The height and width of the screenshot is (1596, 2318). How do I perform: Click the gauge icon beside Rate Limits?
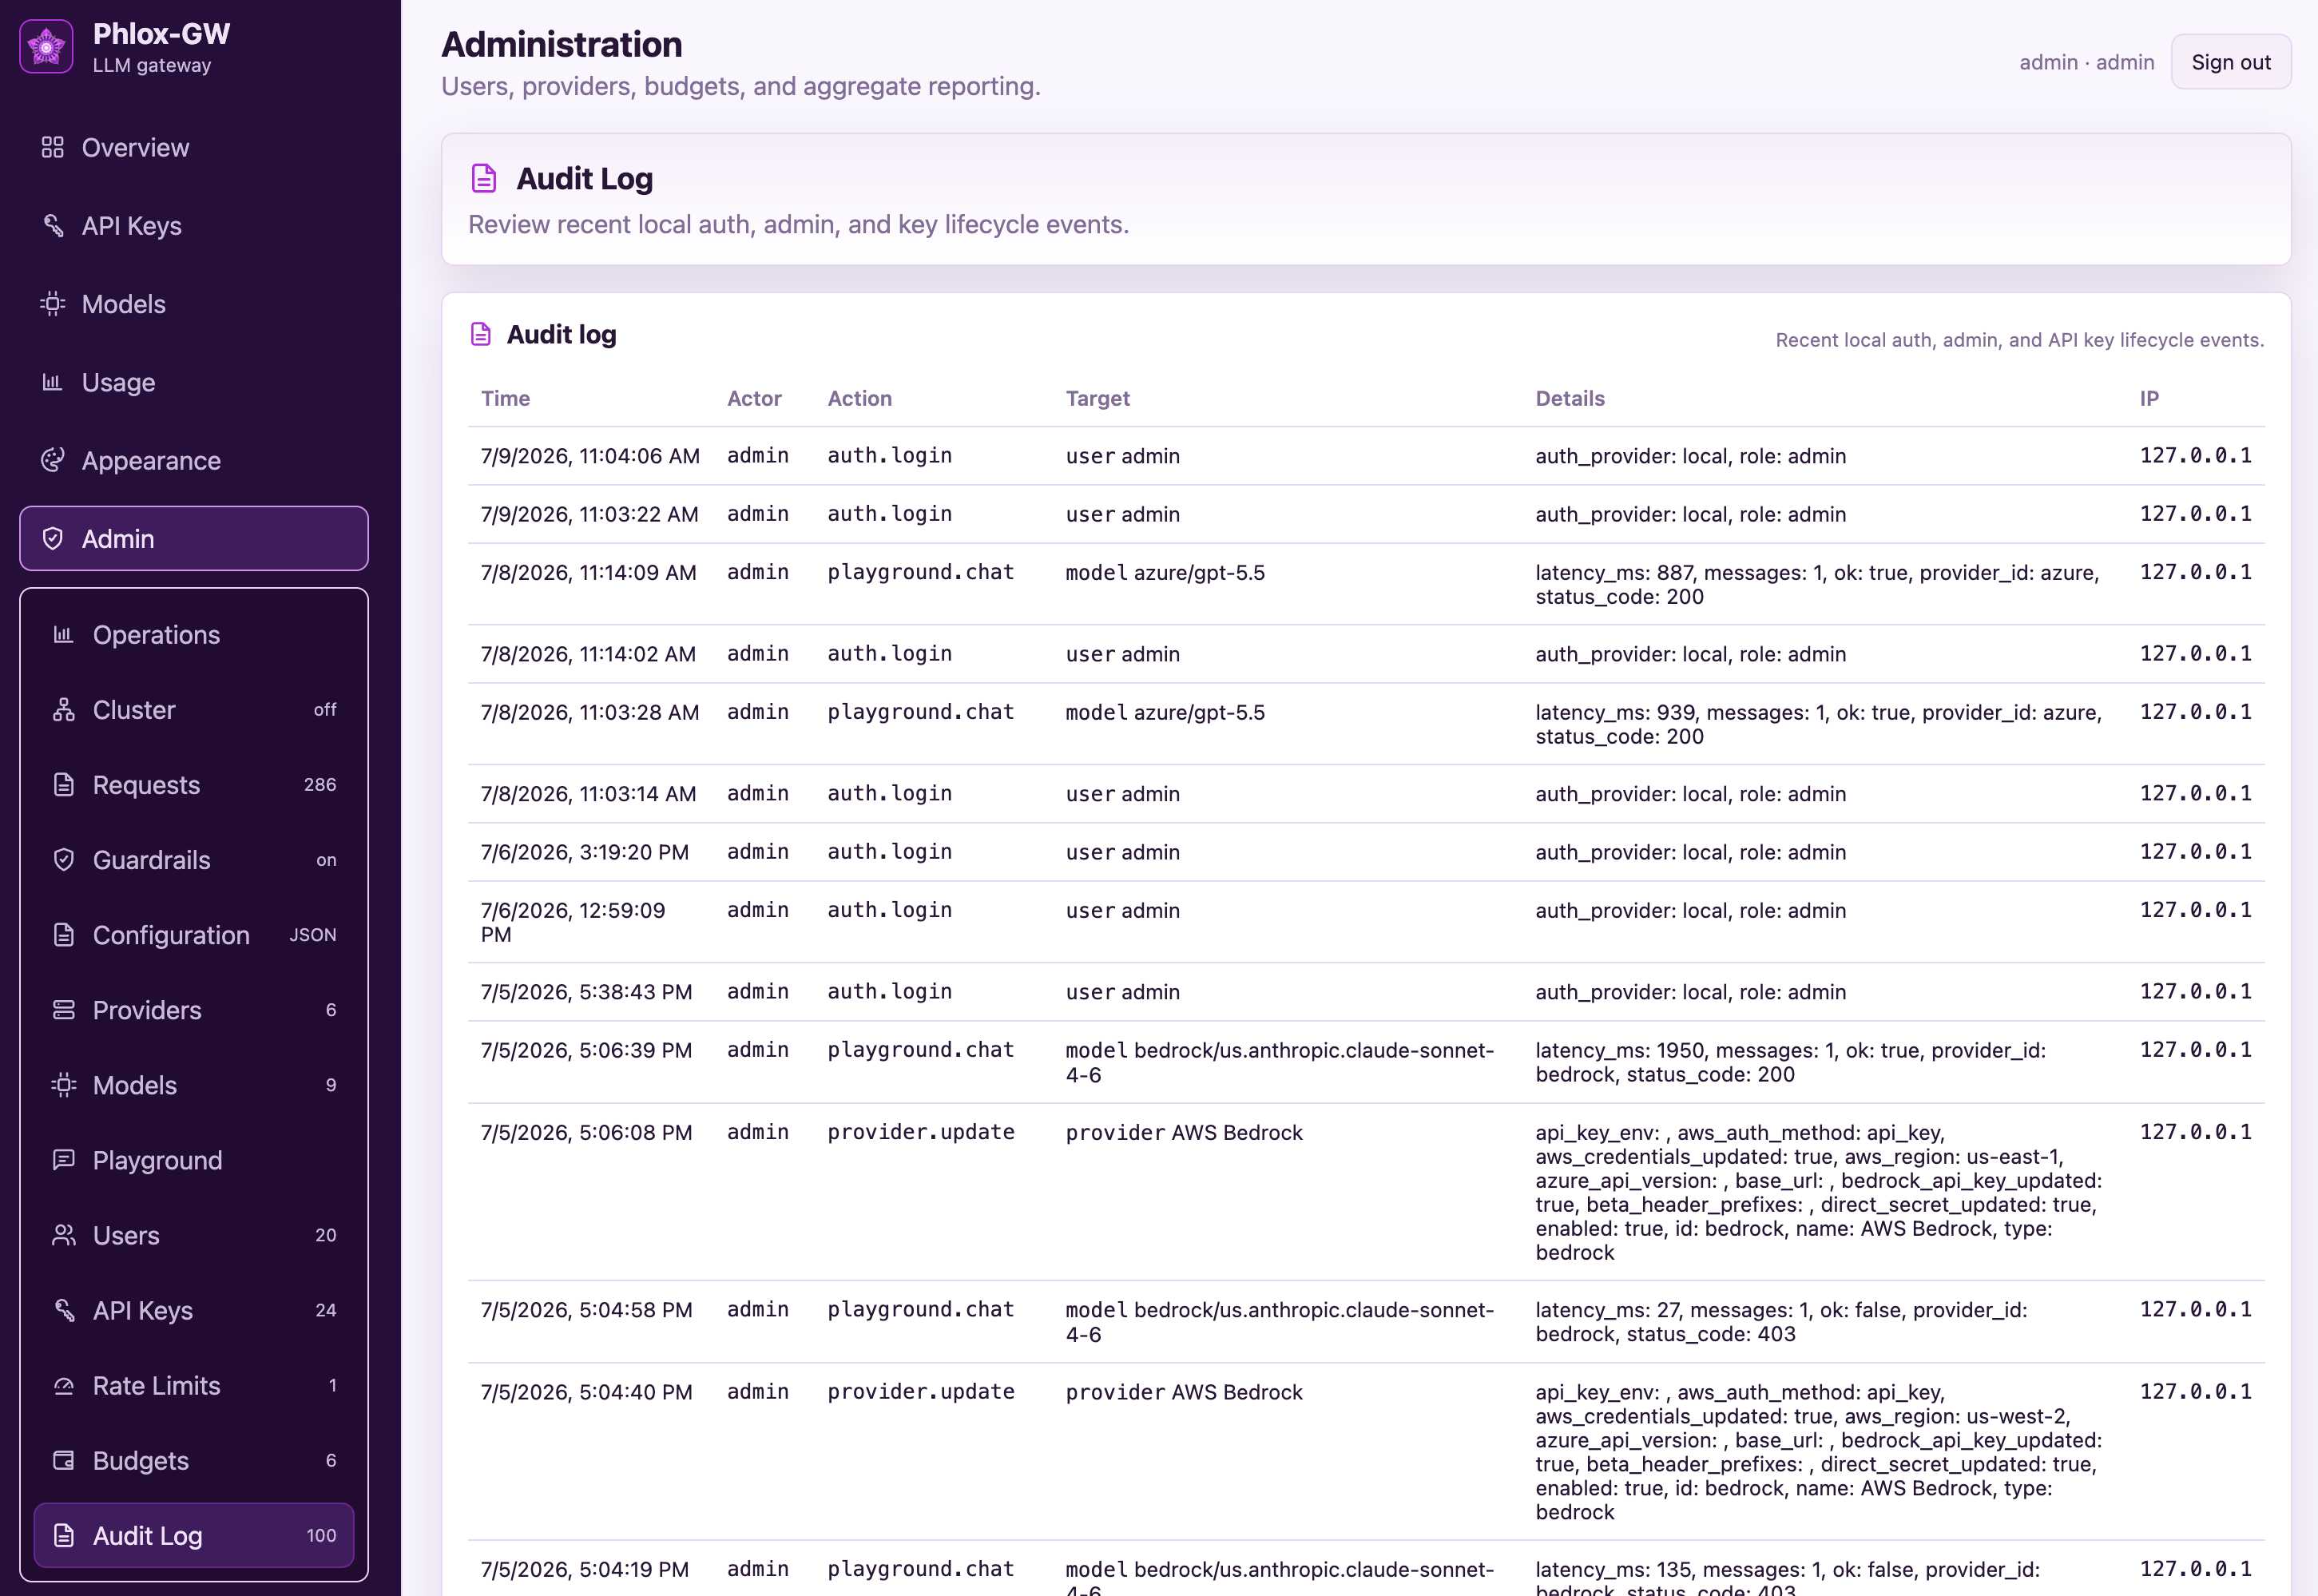click(x=64, y=1385)
